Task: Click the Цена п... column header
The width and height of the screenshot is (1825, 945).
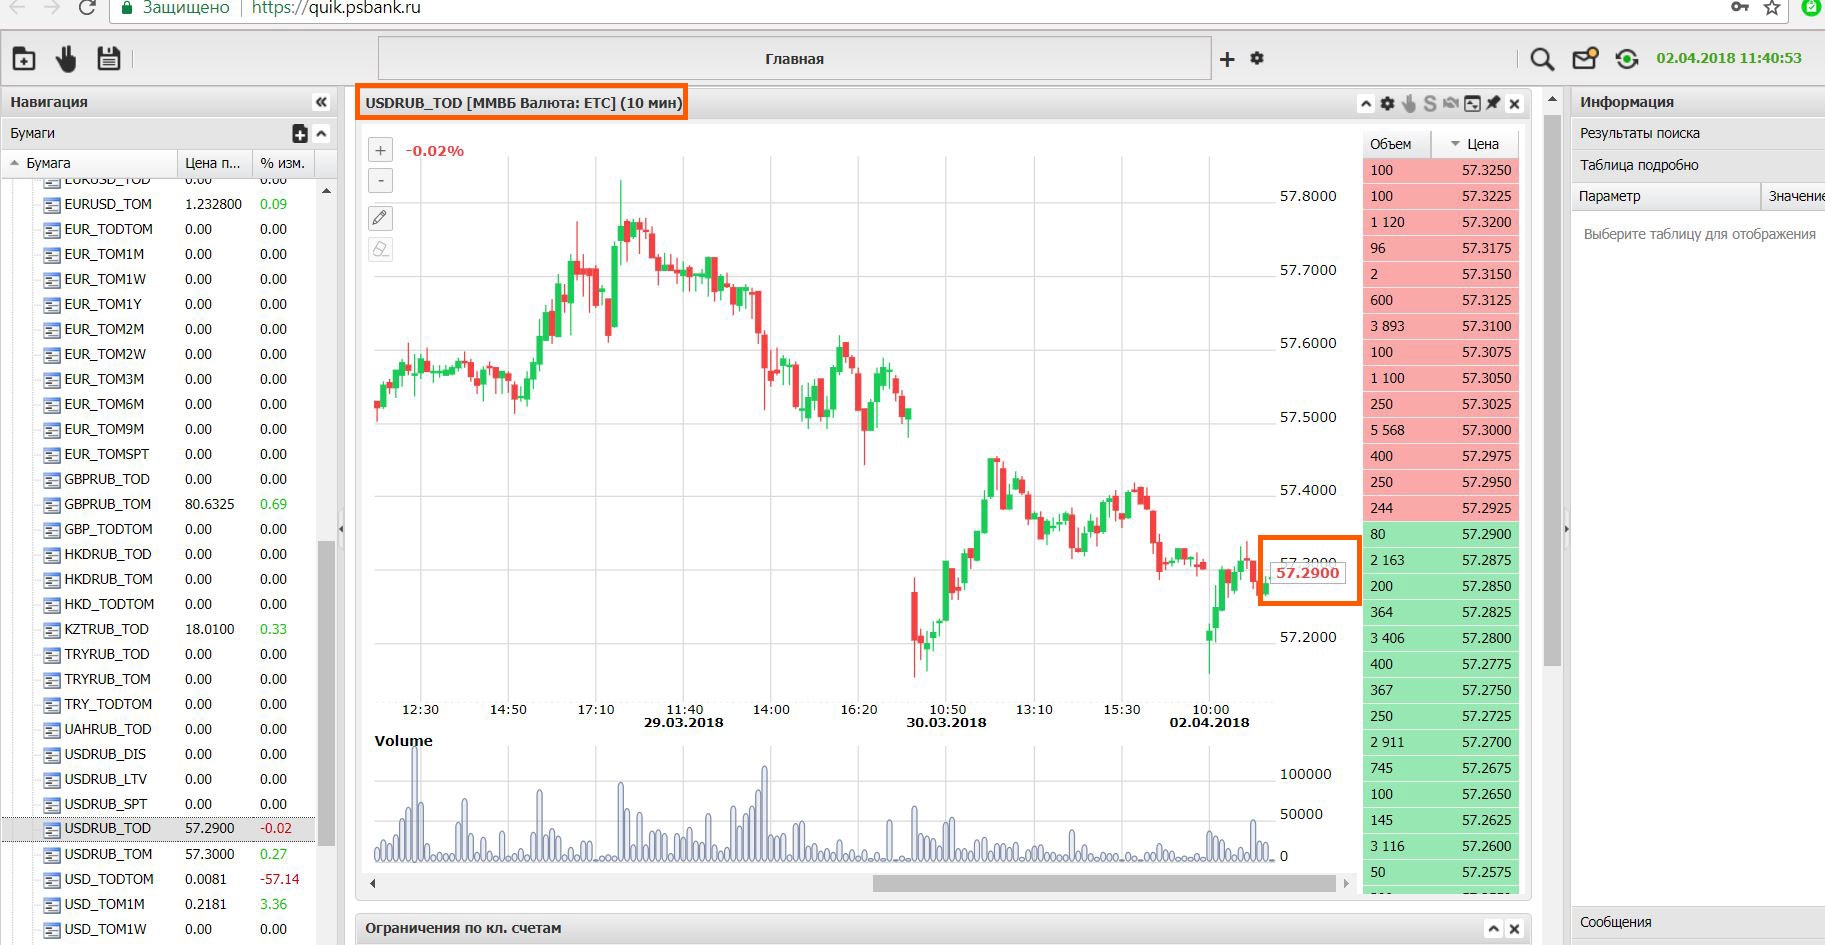Action: pyautogui.click(x=214, y=163)
